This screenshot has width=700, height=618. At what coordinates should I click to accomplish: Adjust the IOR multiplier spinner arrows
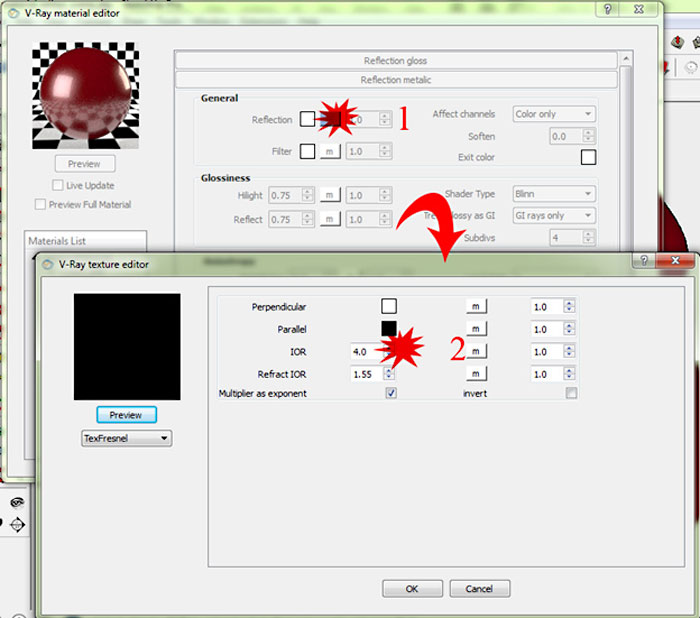pyautogui.click(x=569, y=351)
